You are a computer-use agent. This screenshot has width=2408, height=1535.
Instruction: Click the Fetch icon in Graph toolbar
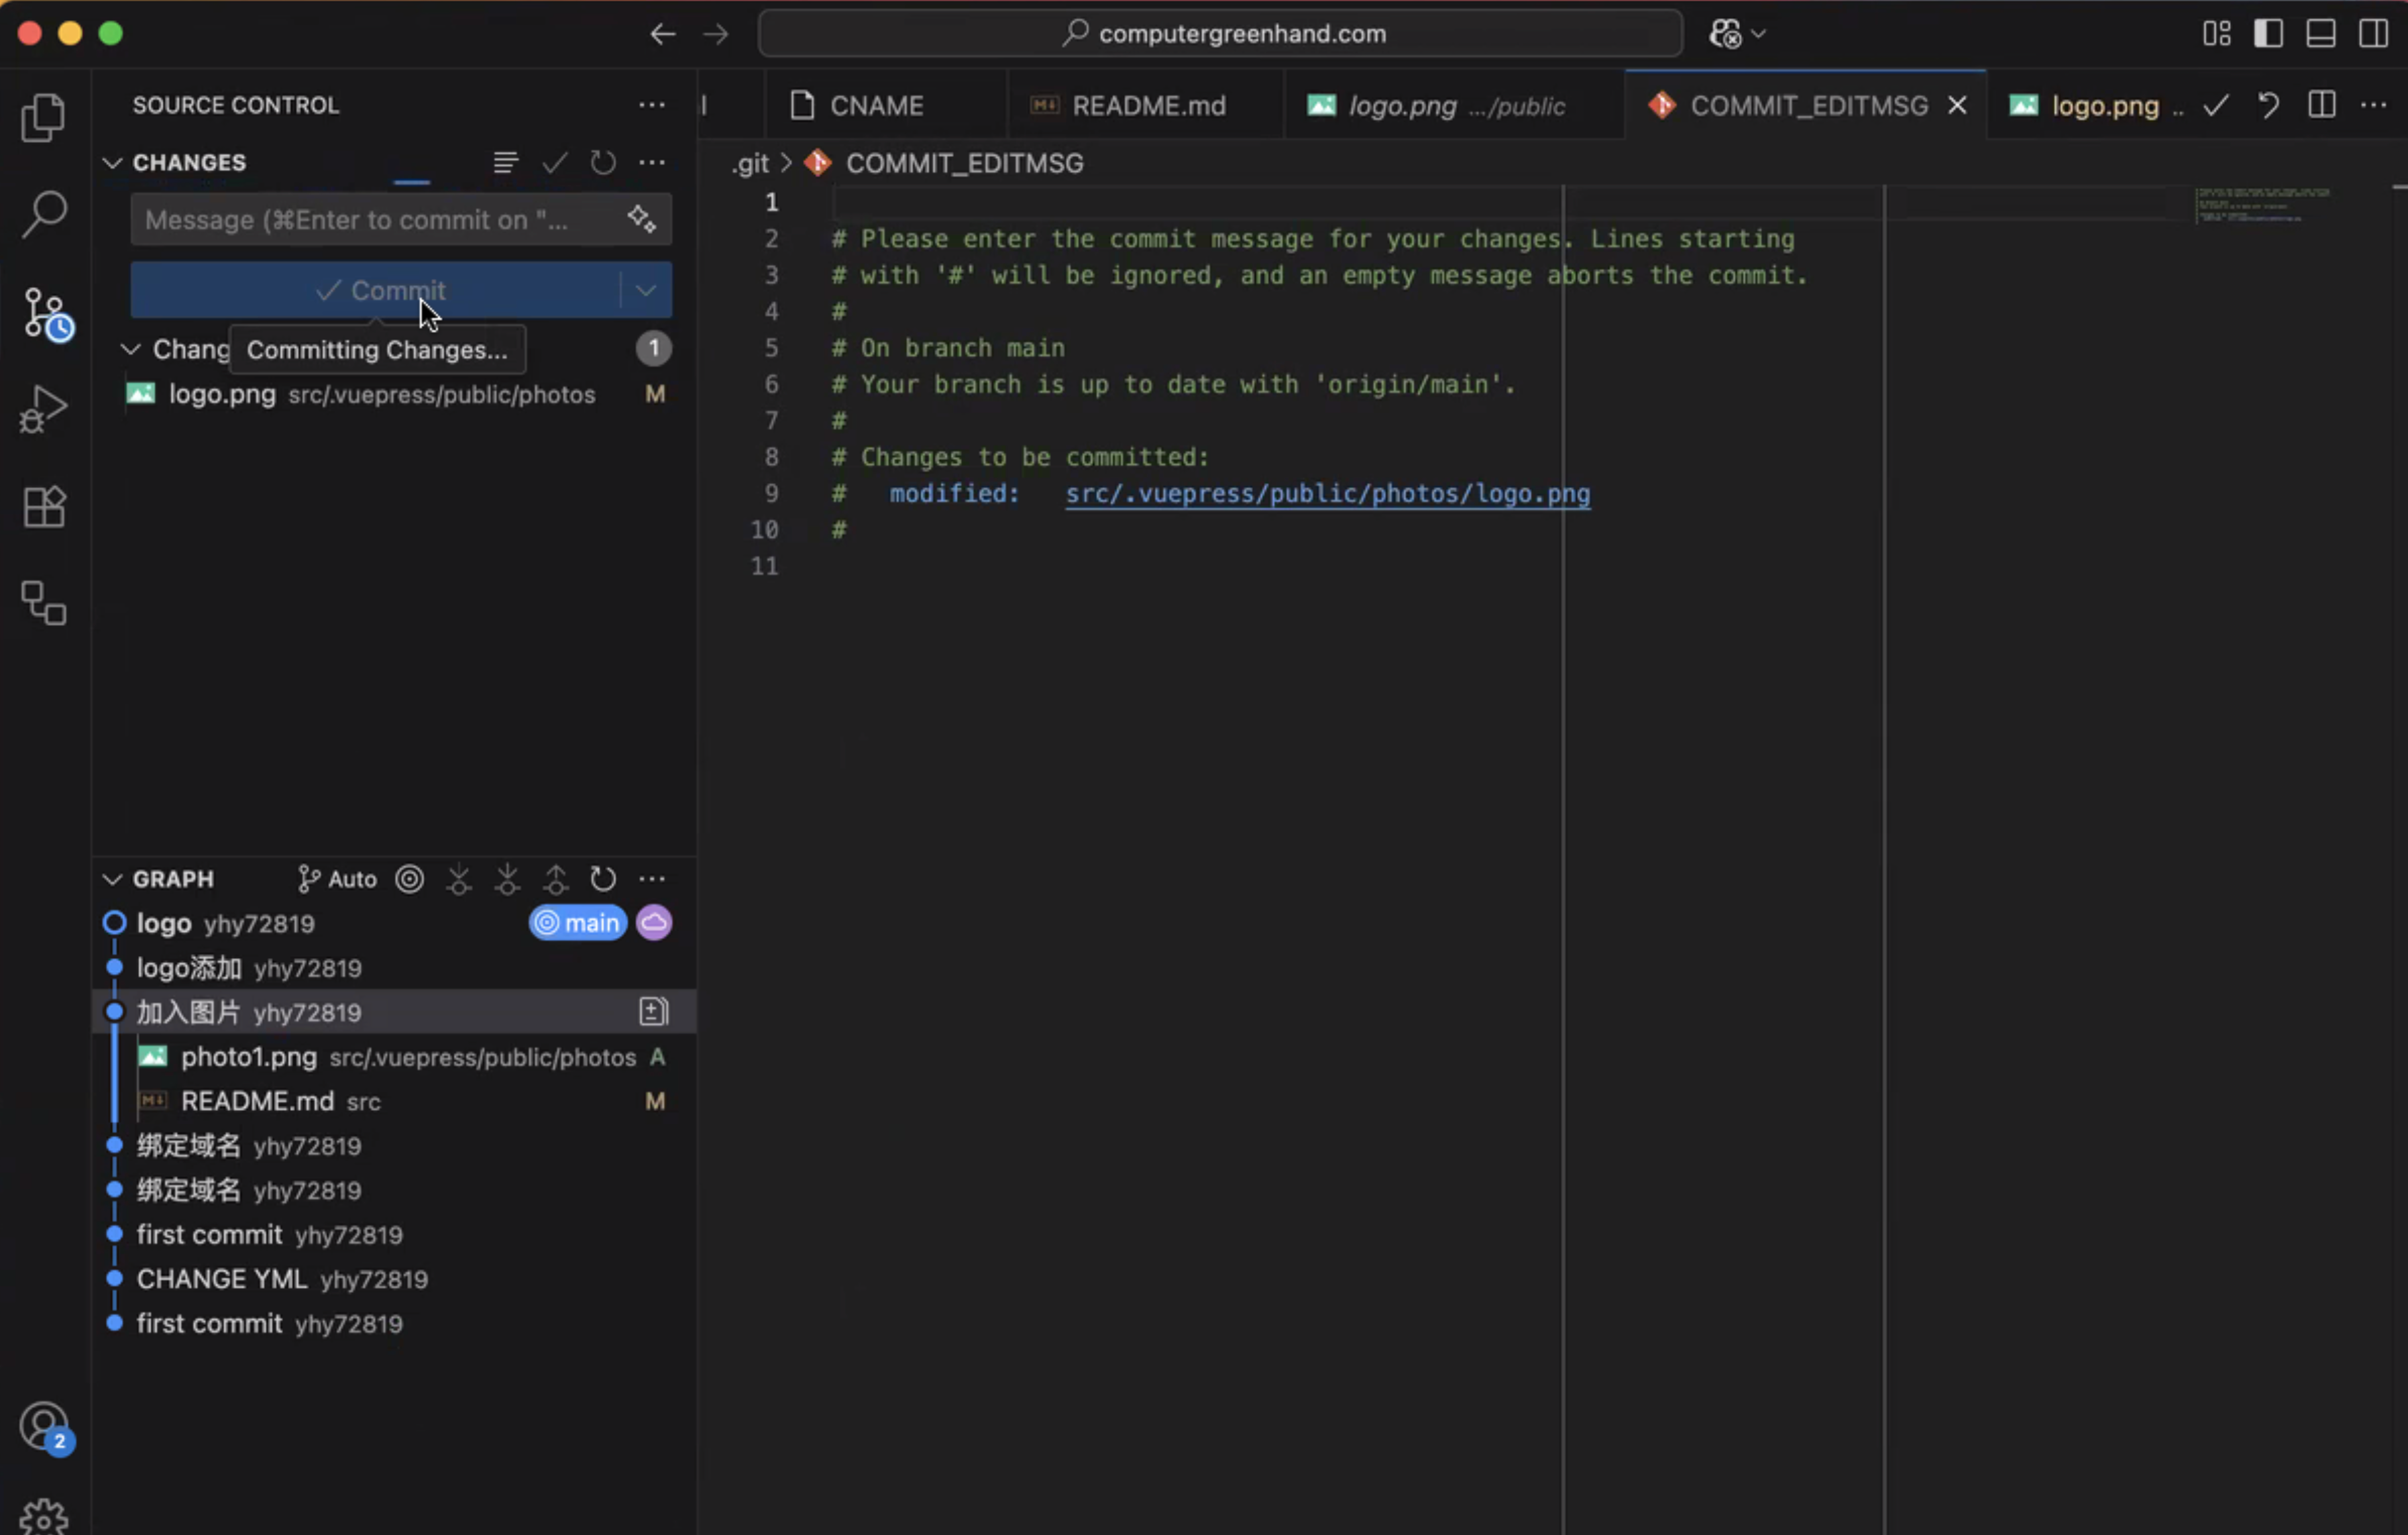459,879
